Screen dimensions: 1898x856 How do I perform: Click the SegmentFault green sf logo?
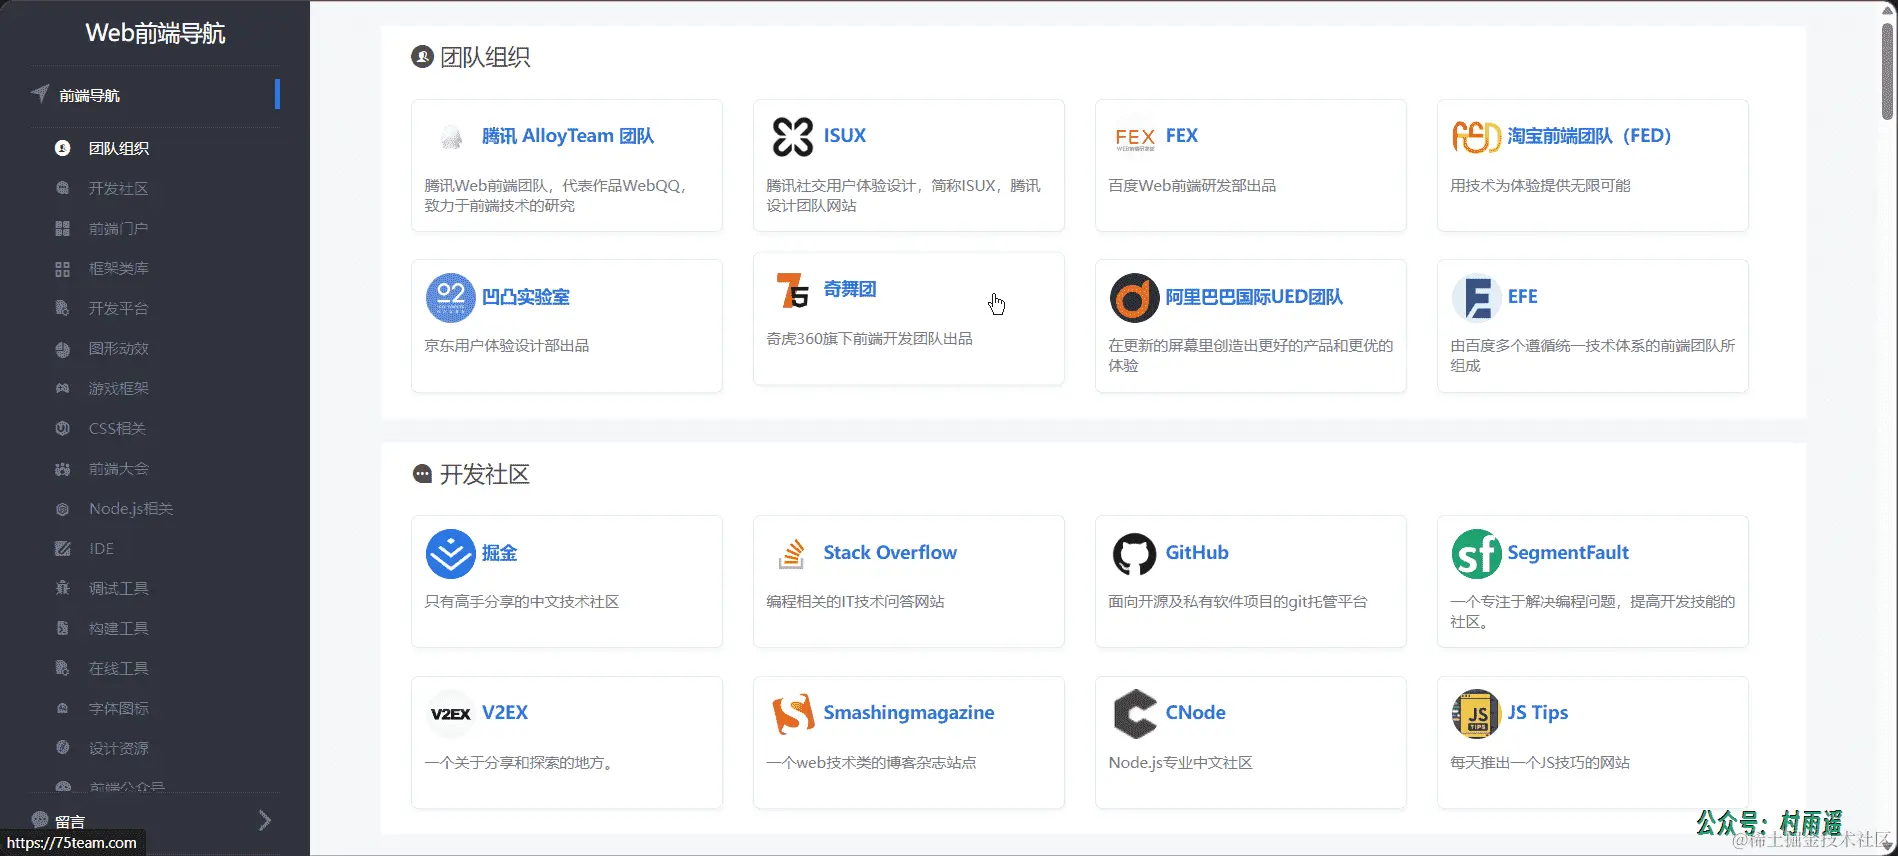coord(1477,554)
